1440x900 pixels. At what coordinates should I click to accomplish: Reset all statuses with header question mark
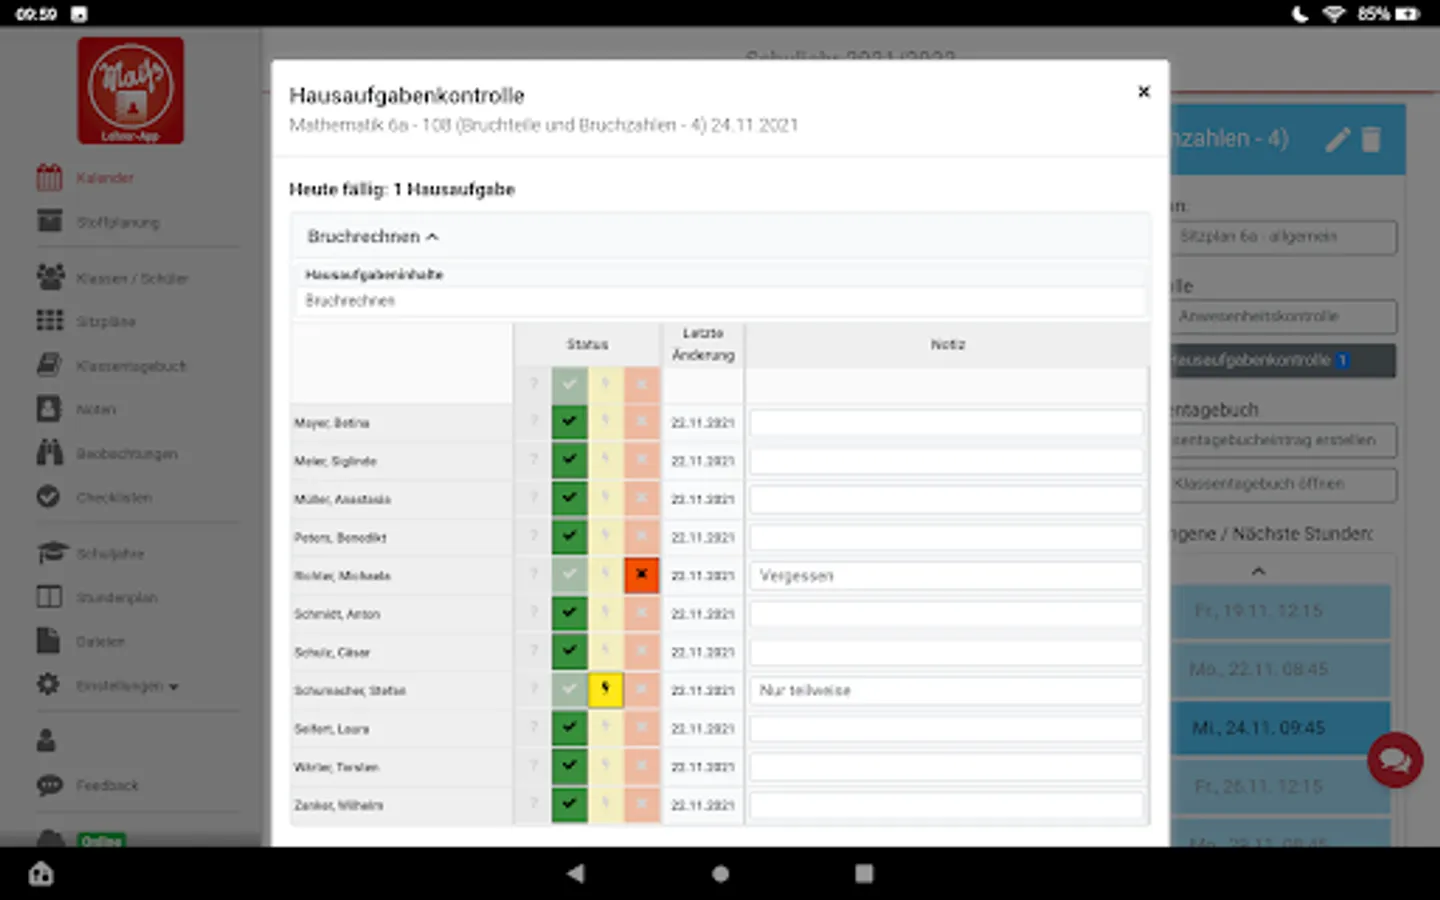point(533,384)
